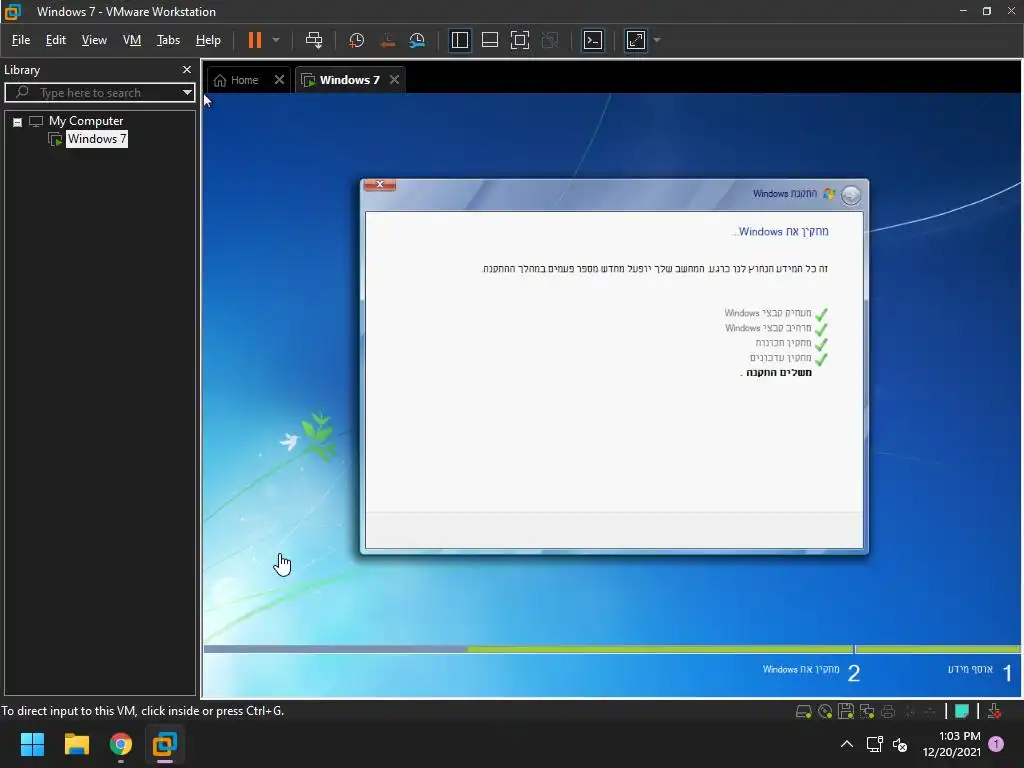Viewport: 1024px width, 768px height.
Task: Open File Explorer from the taskbar
Action: coord(76,744)
